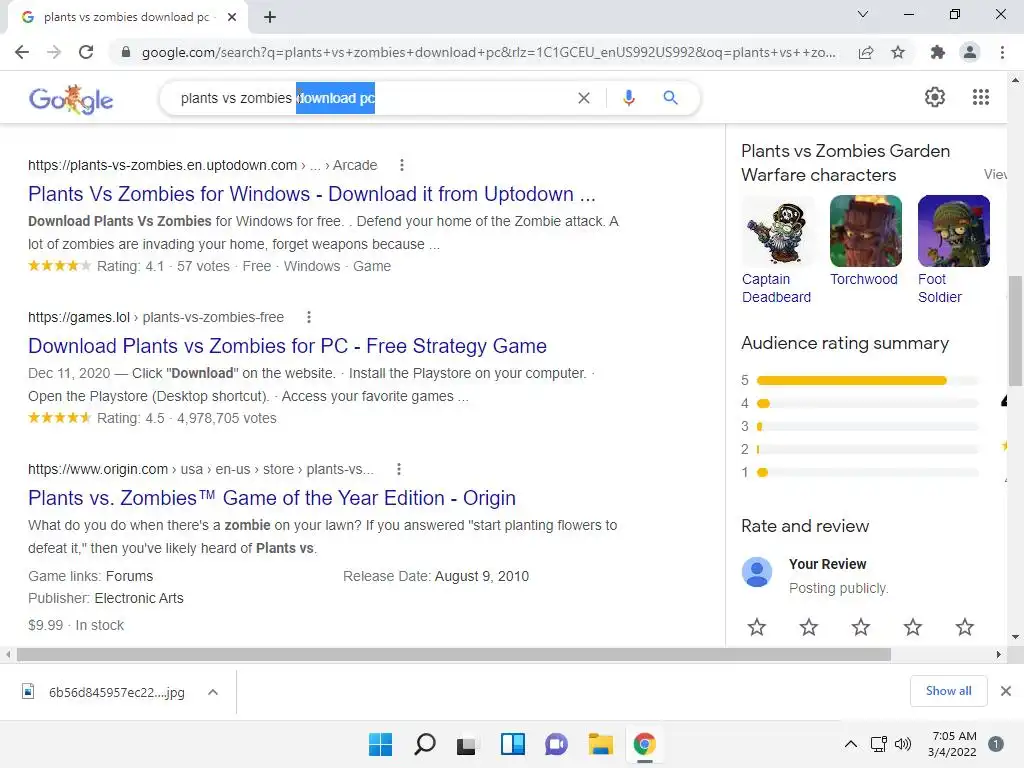This screenshot has width=1024, height=768.
Task: Share this page from address bar
Action: click(x=866, y=52)
